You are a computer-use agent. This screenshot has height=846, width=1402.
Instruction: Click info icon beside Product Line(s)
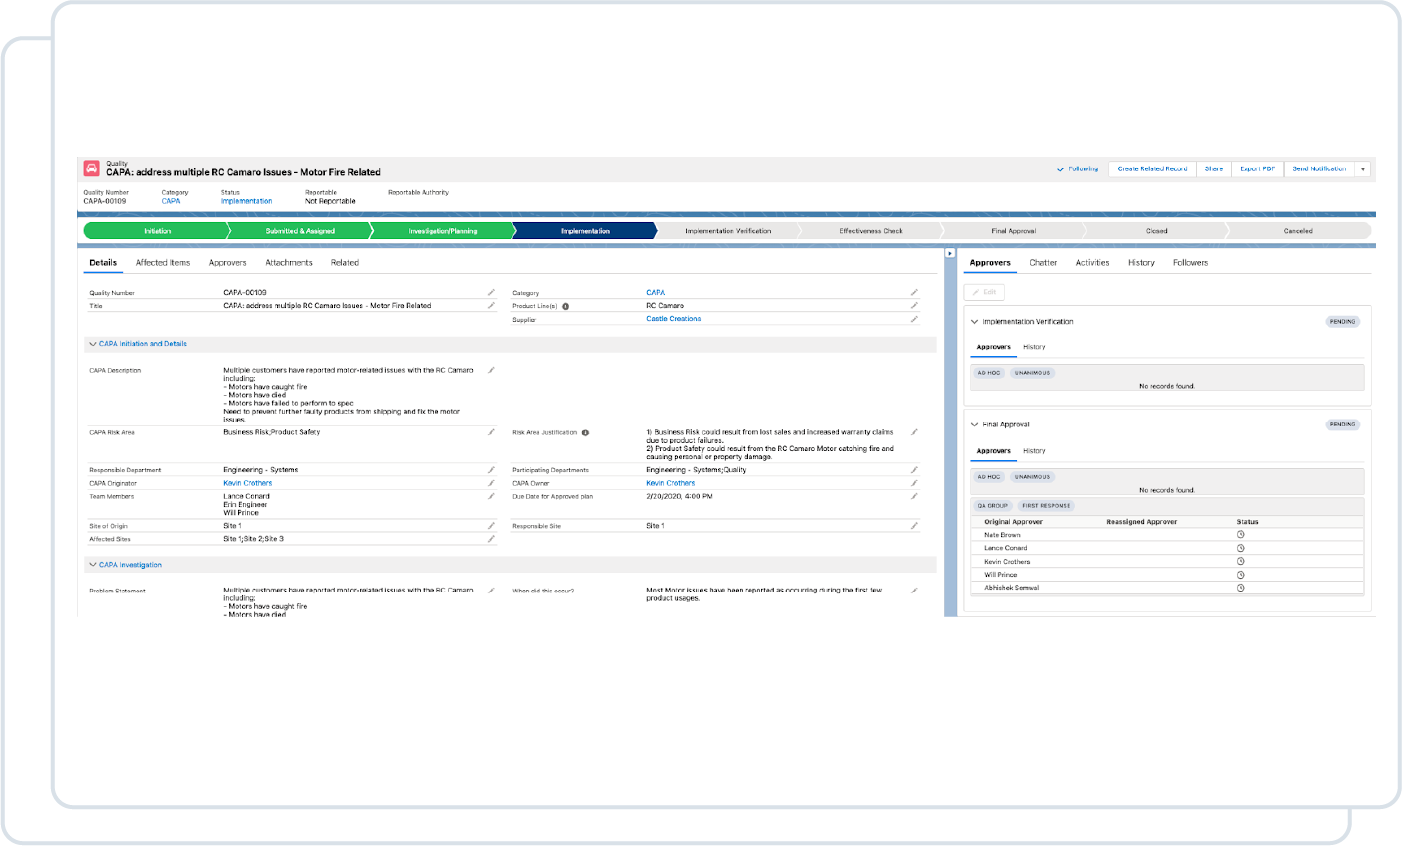pos(566,307)
